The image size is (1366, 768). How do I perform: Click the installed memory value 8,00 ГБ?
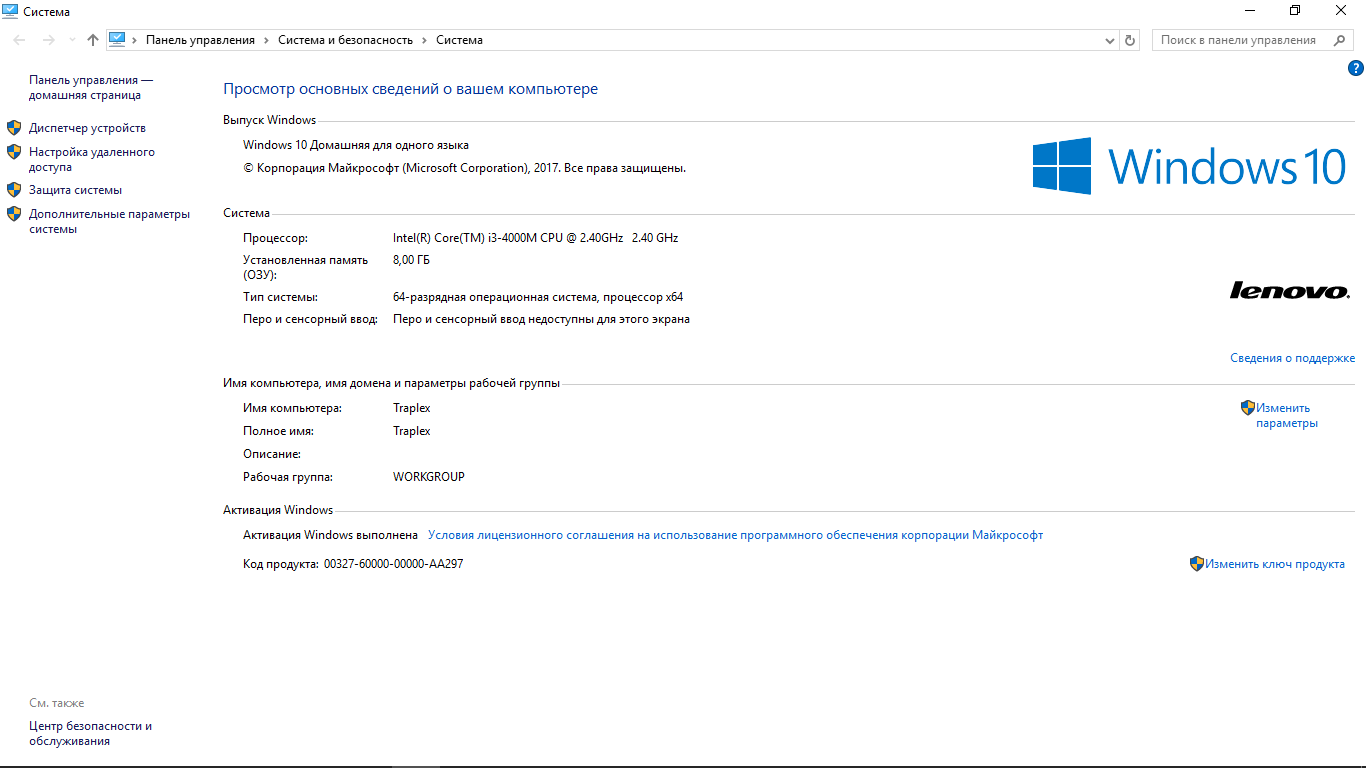point(412,260)
